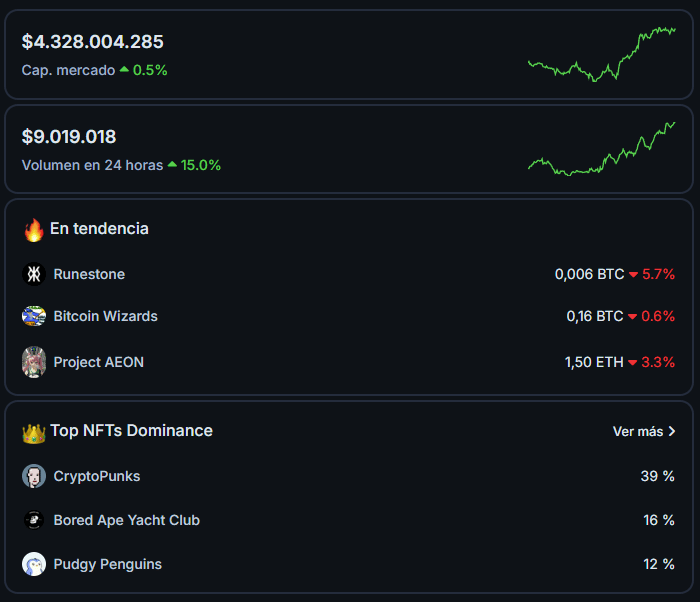This screenshot has height=602, width=700.
Task: Click the 3.3% change for Project AEON
Action: pos(658,362)
